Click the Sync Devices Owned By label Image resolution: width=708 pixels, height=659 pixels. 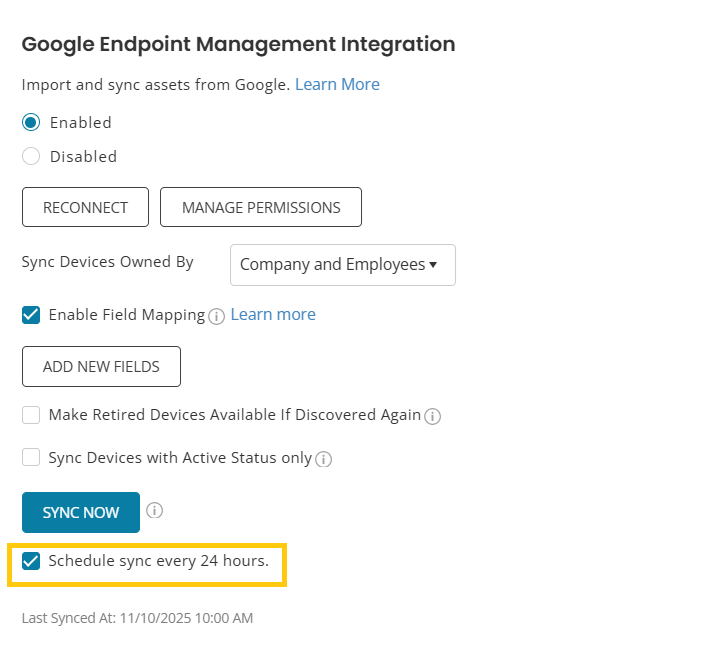(x=107, y=262)
